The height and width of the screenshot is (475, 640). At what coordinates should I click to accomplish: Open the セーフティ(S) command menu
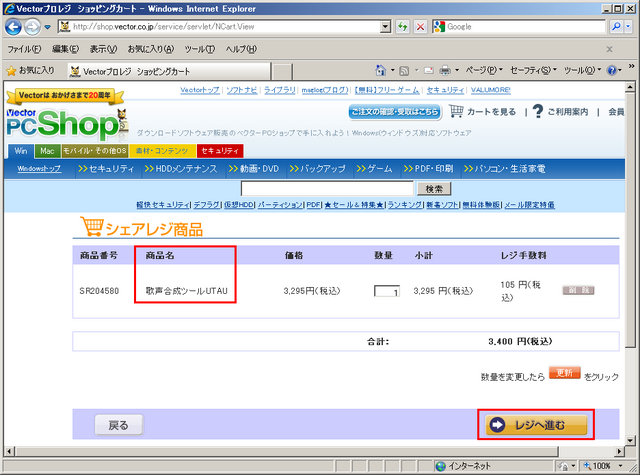click(533, 70)
